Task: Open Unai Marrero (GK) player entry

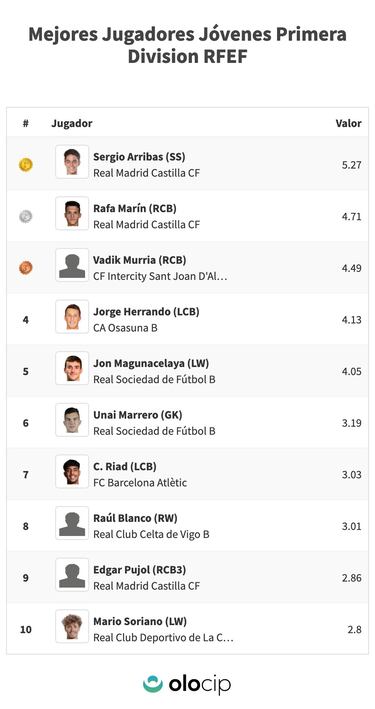Action: pos(138,415)
